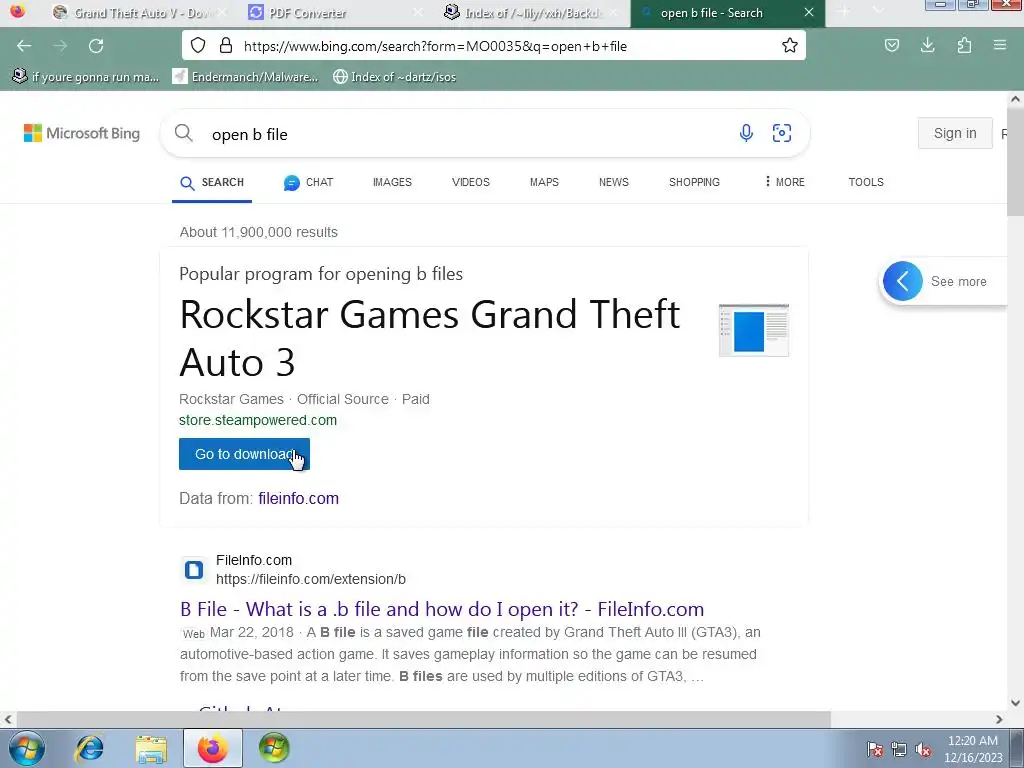View site security via padlock icon

tap(226, 45)
